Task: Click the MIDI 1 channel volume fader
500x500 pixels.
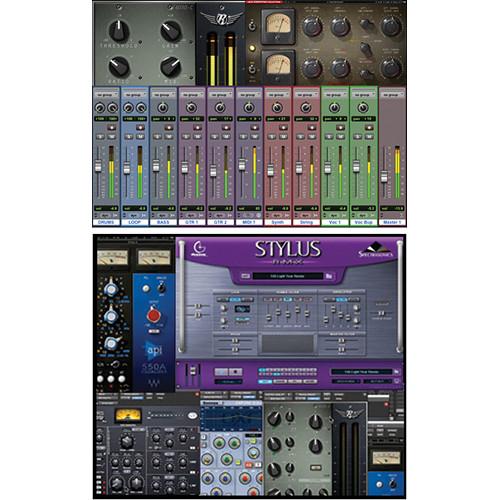Action: click(242, 165)
